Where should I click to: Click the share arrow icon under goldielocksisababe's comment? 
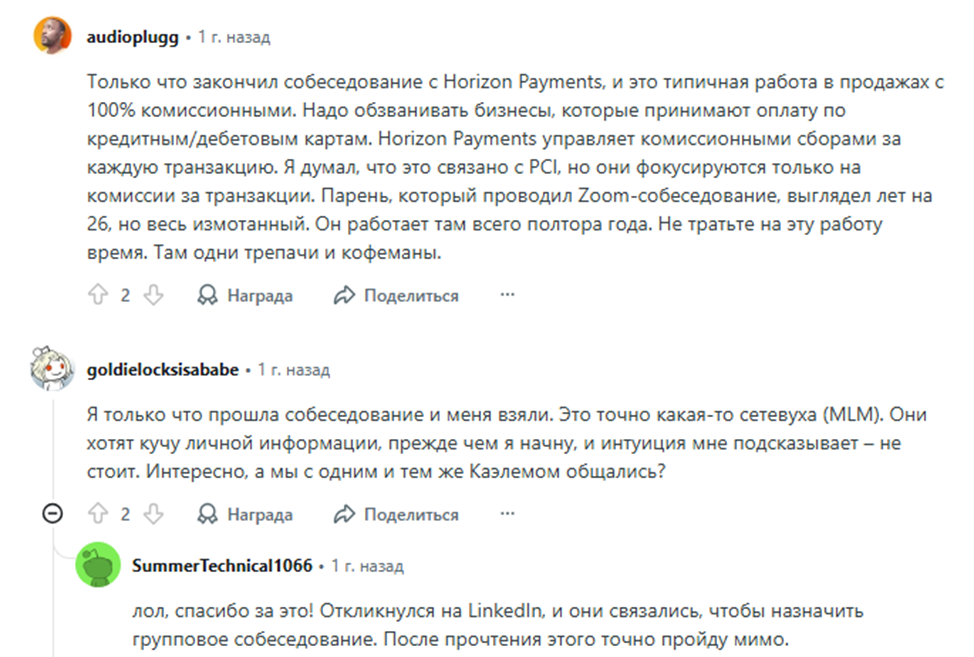(345, 514)
